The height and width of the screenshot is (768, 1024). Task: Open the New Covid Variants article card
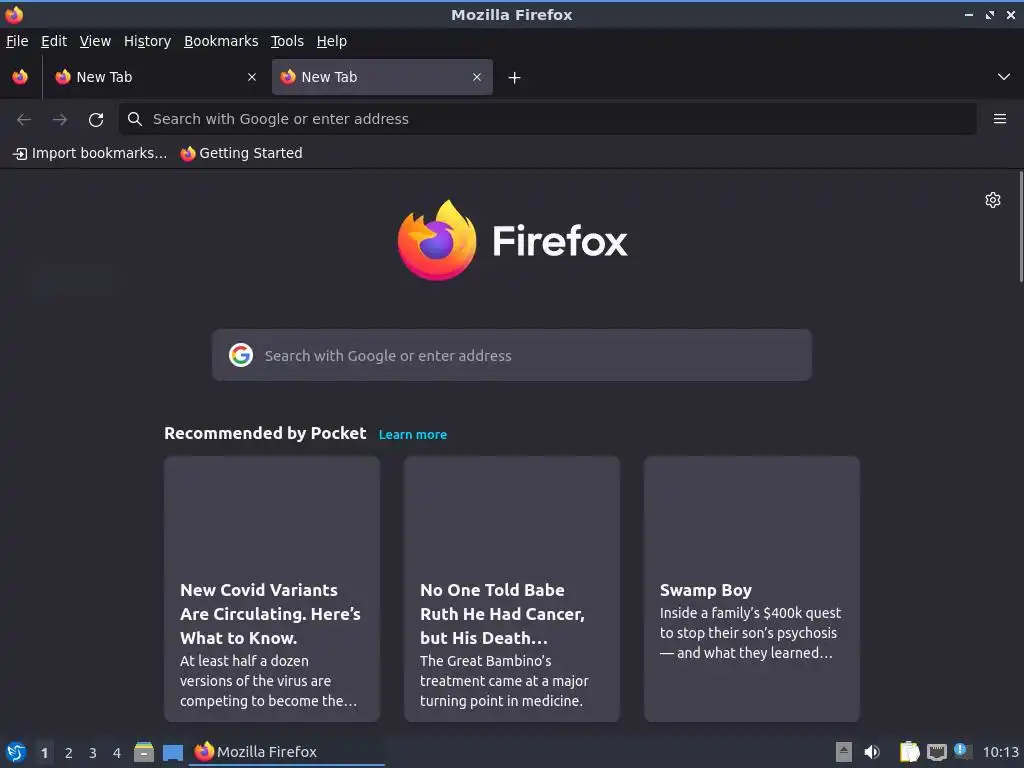click(x=272, y=589)
